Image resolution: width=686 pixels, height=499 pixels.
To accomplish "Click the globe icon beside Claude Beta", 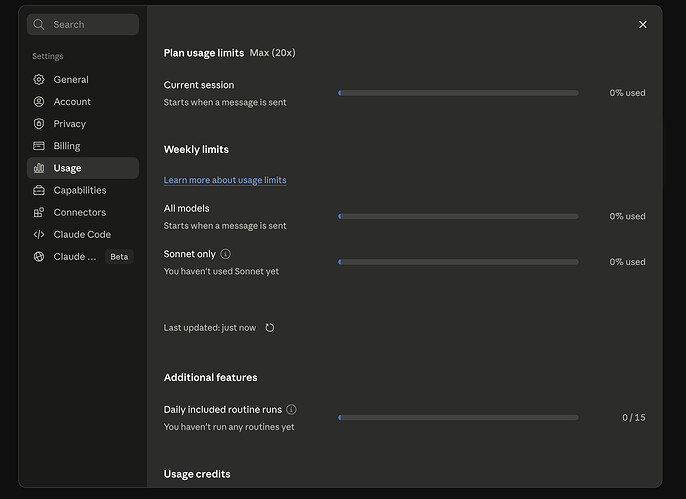I will pyautogui.click(x=39, y=257).
